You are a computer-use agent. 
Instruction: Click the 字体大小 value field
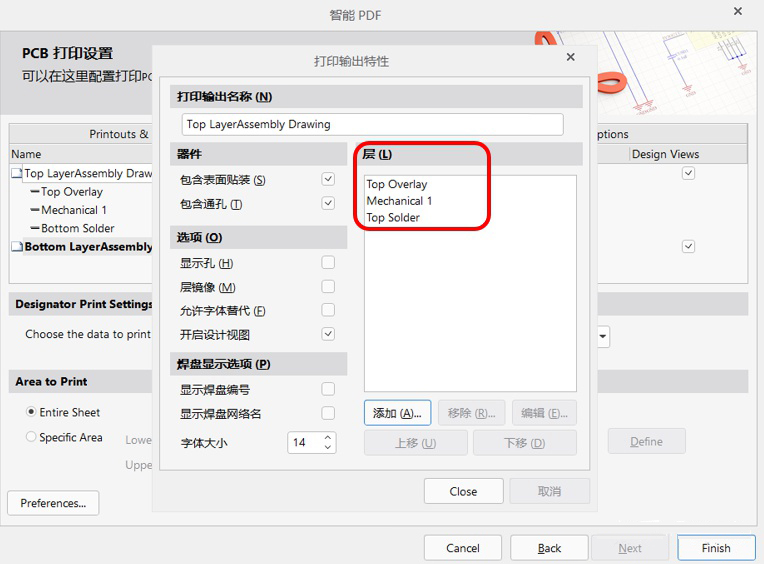point(305,442)
